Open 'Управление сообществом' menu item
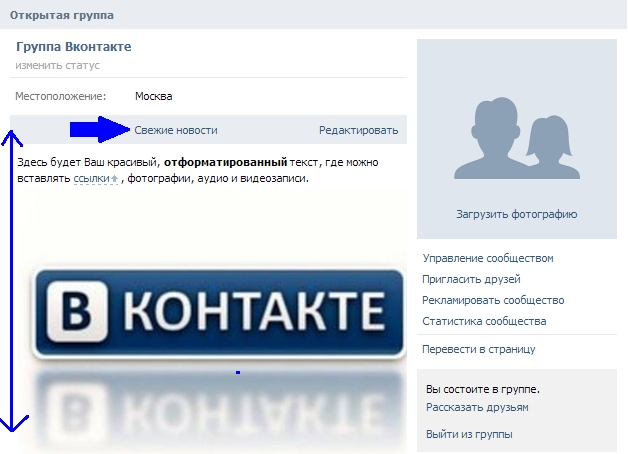Viewport: 628px width, 454px height. 488,258
